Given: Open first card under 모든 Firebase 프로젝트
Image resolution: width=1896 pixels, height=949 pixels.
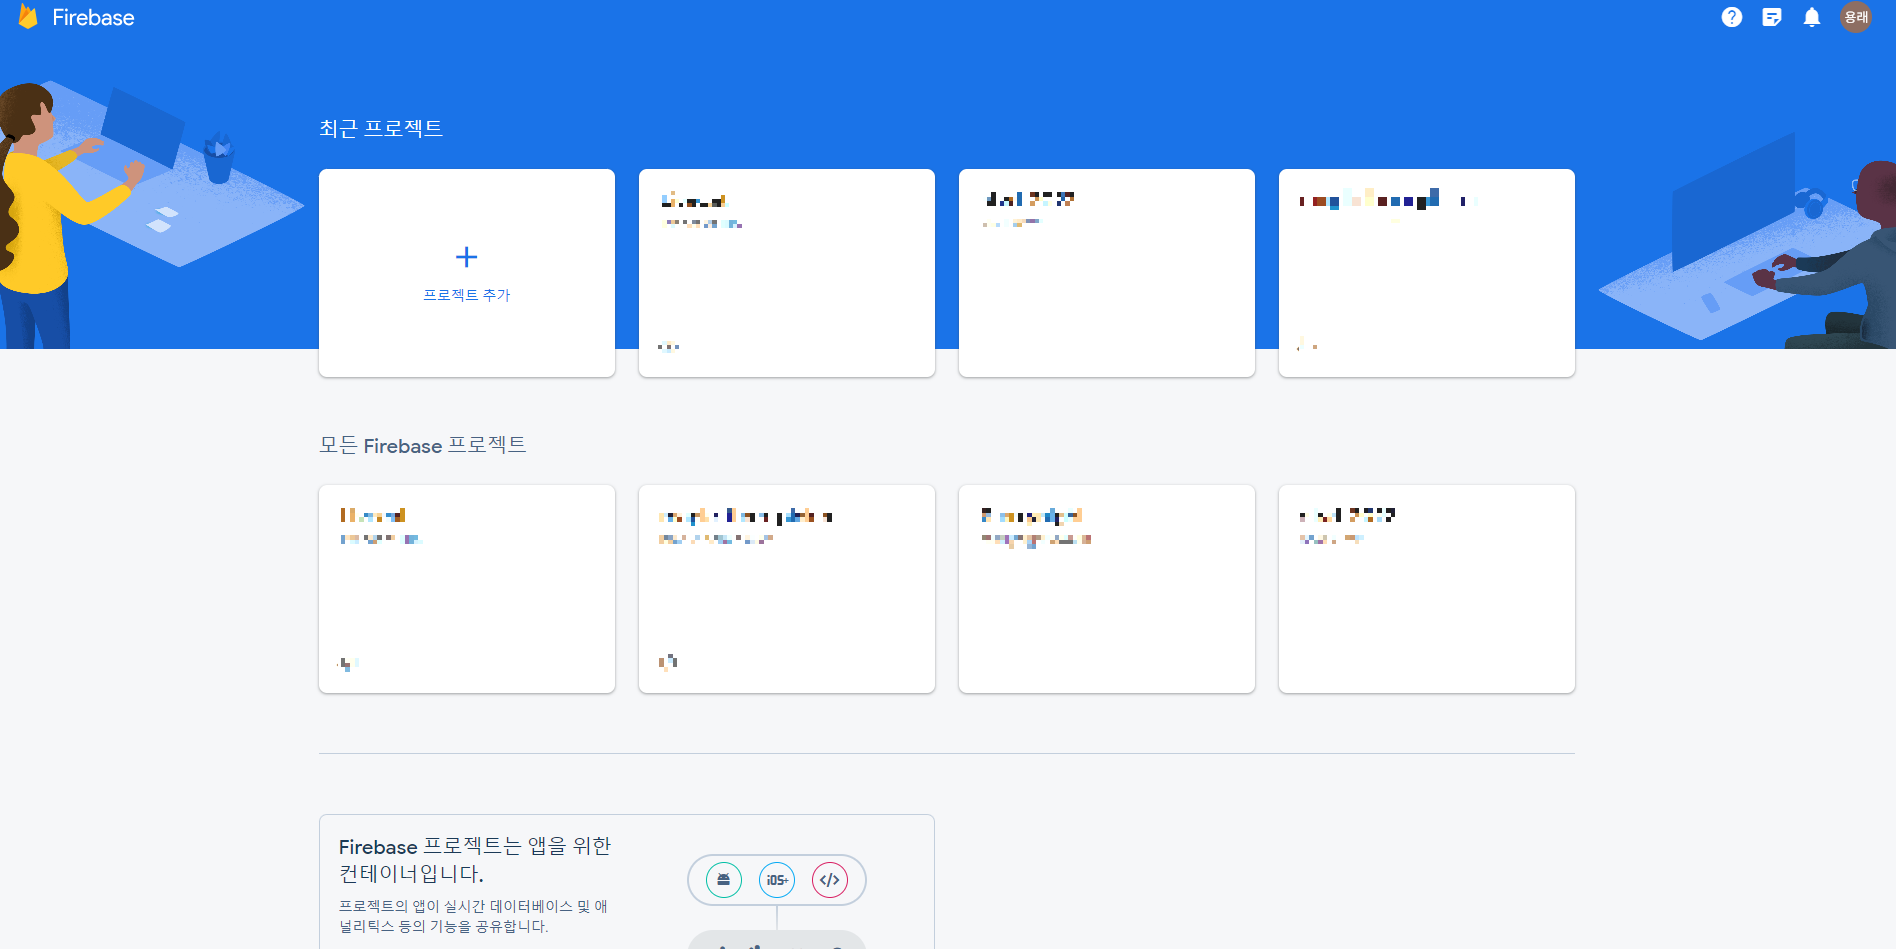Looking at the screenshot, I should [x=467, y=589].
